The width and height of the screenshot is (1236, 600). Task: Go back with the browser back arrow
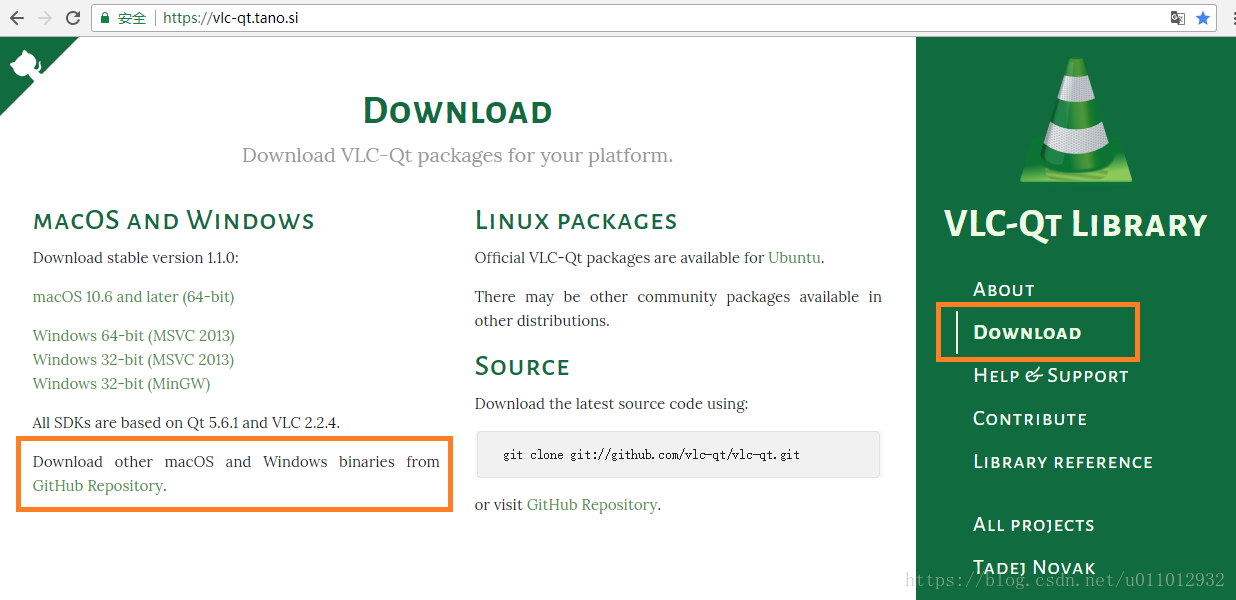[x=17, y=18]
